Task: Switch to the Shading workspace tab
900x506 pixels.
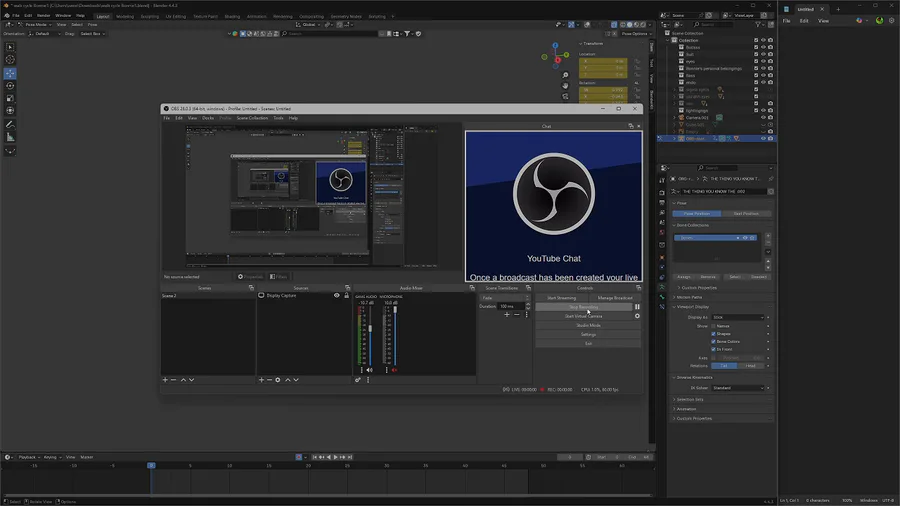Action: 232,17
